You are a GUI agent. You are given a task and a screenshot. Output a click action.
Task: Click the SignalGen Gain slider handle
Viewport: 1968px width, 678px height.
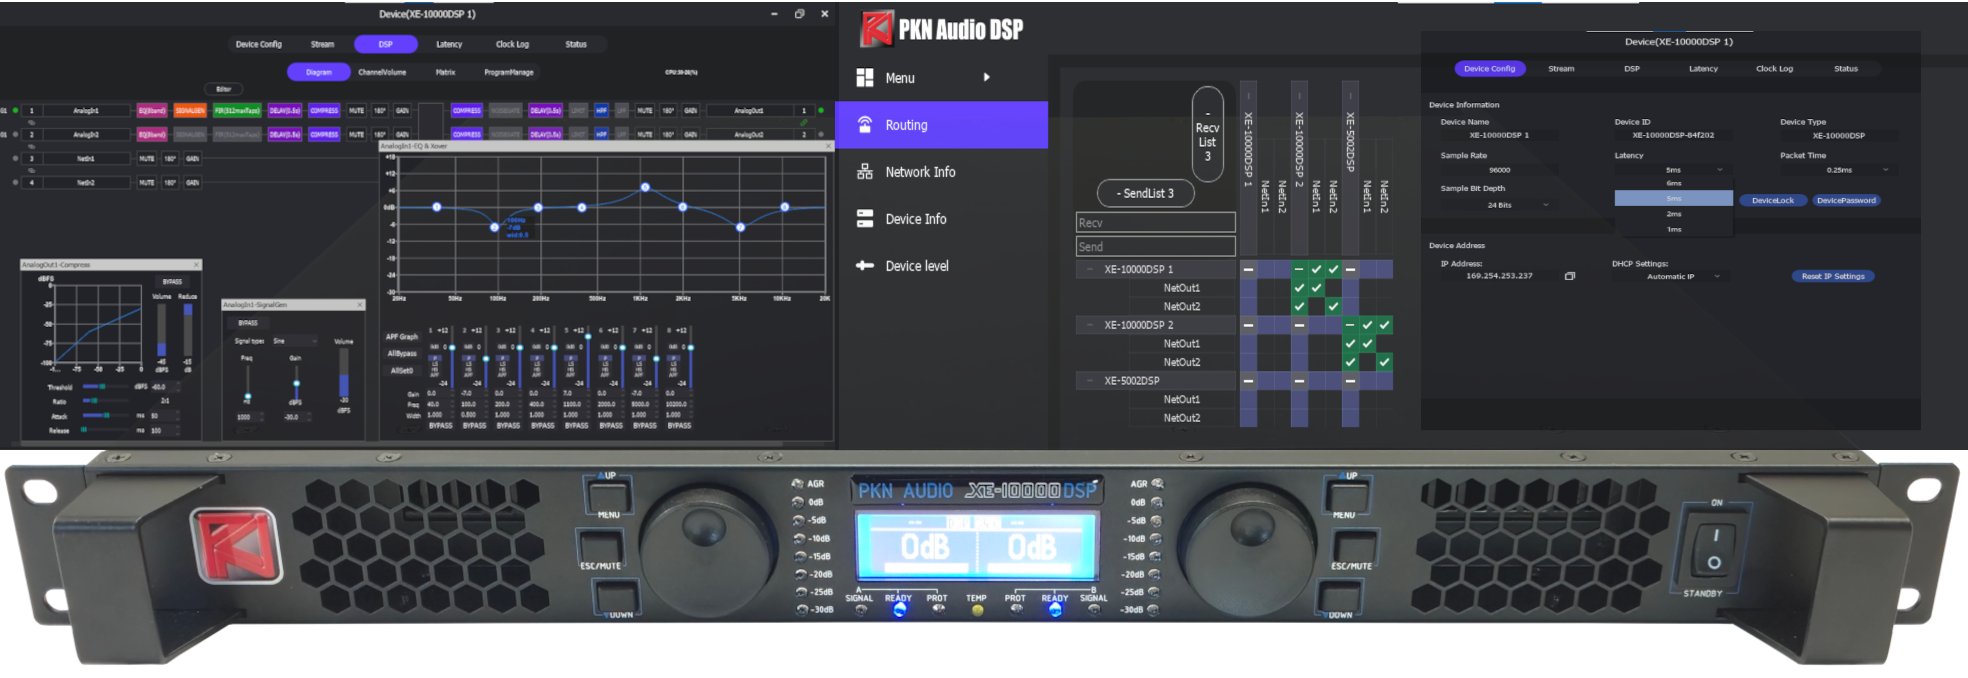296,384
